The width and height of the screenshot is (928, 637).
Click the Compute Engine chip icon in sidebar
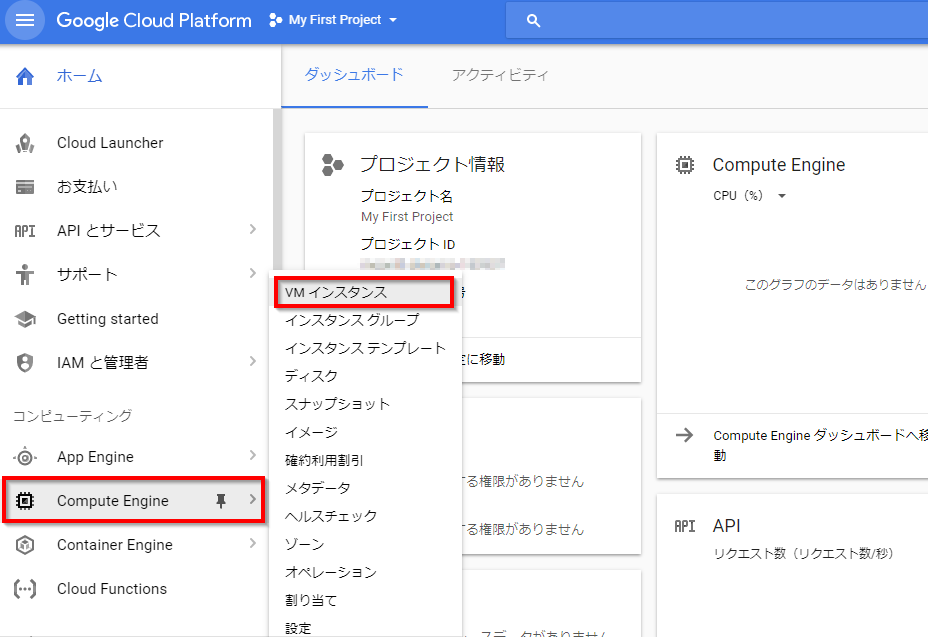25,501
